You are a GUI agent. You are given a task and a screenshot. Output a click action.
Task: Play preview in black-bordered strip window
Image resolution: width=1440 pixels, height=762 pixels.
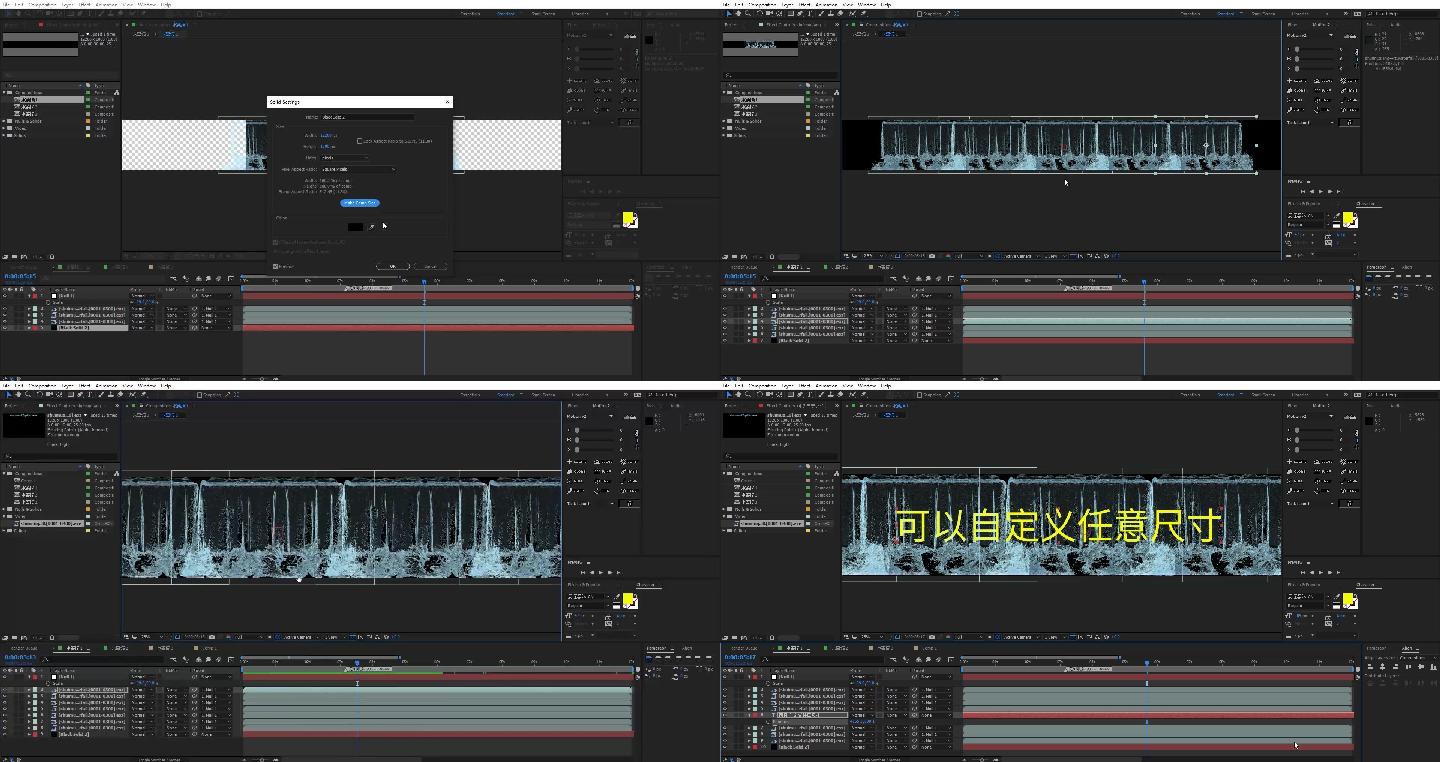(x=1321, y=191)
